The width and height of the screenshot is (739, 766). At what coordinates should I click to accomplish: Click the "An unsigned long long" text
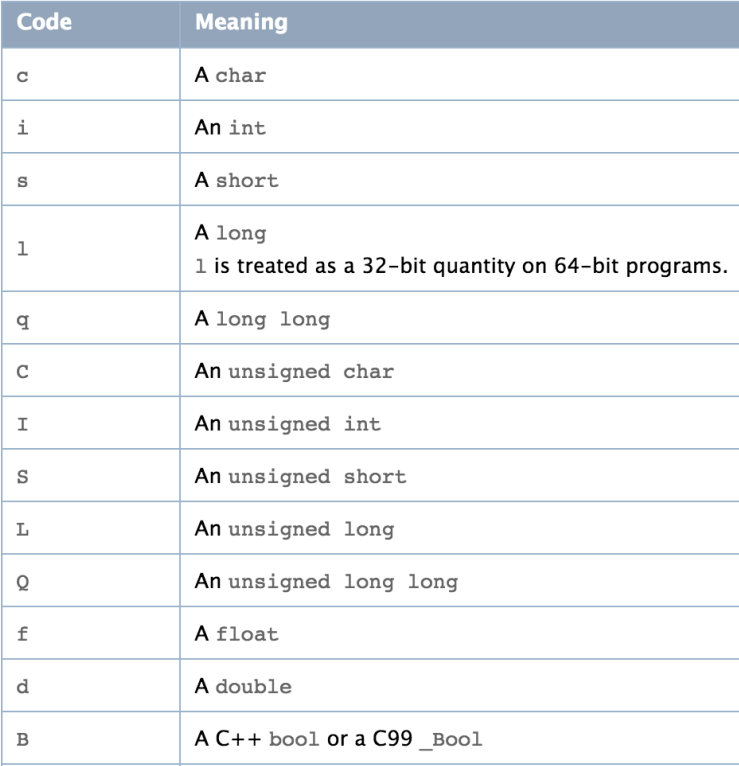coord(326,581)
